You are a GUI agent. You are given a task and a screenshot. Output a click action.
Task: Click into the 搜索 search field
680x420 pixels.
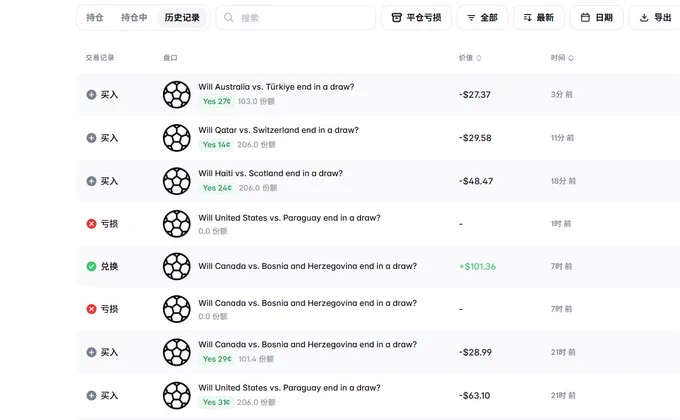(296, 18)
